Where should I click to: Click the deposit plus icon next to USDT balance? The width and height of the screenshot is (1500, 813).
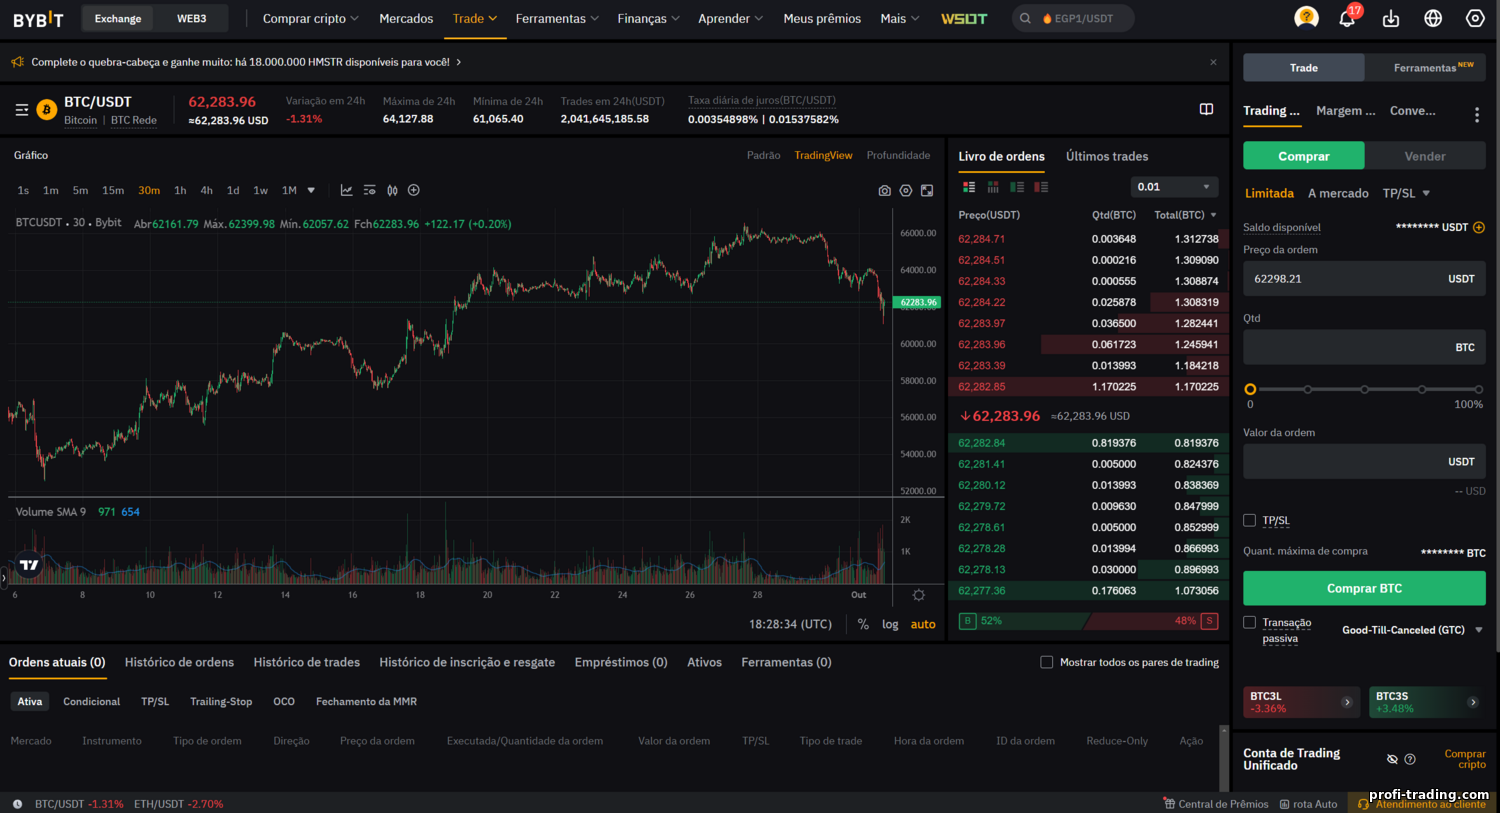1479,227
